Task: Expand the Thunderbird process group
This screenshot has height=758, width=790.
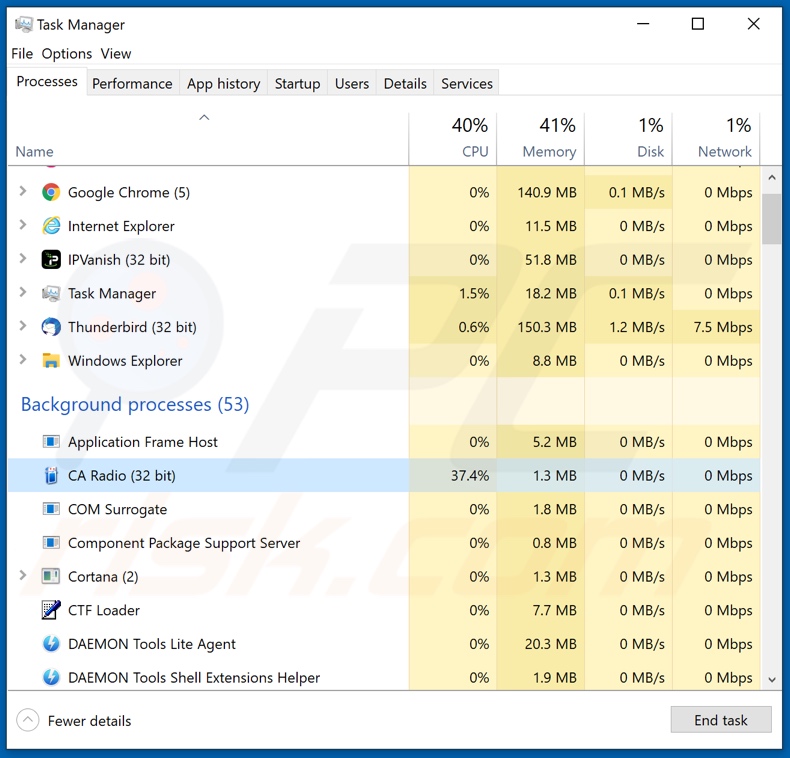Action: [23, 326]
